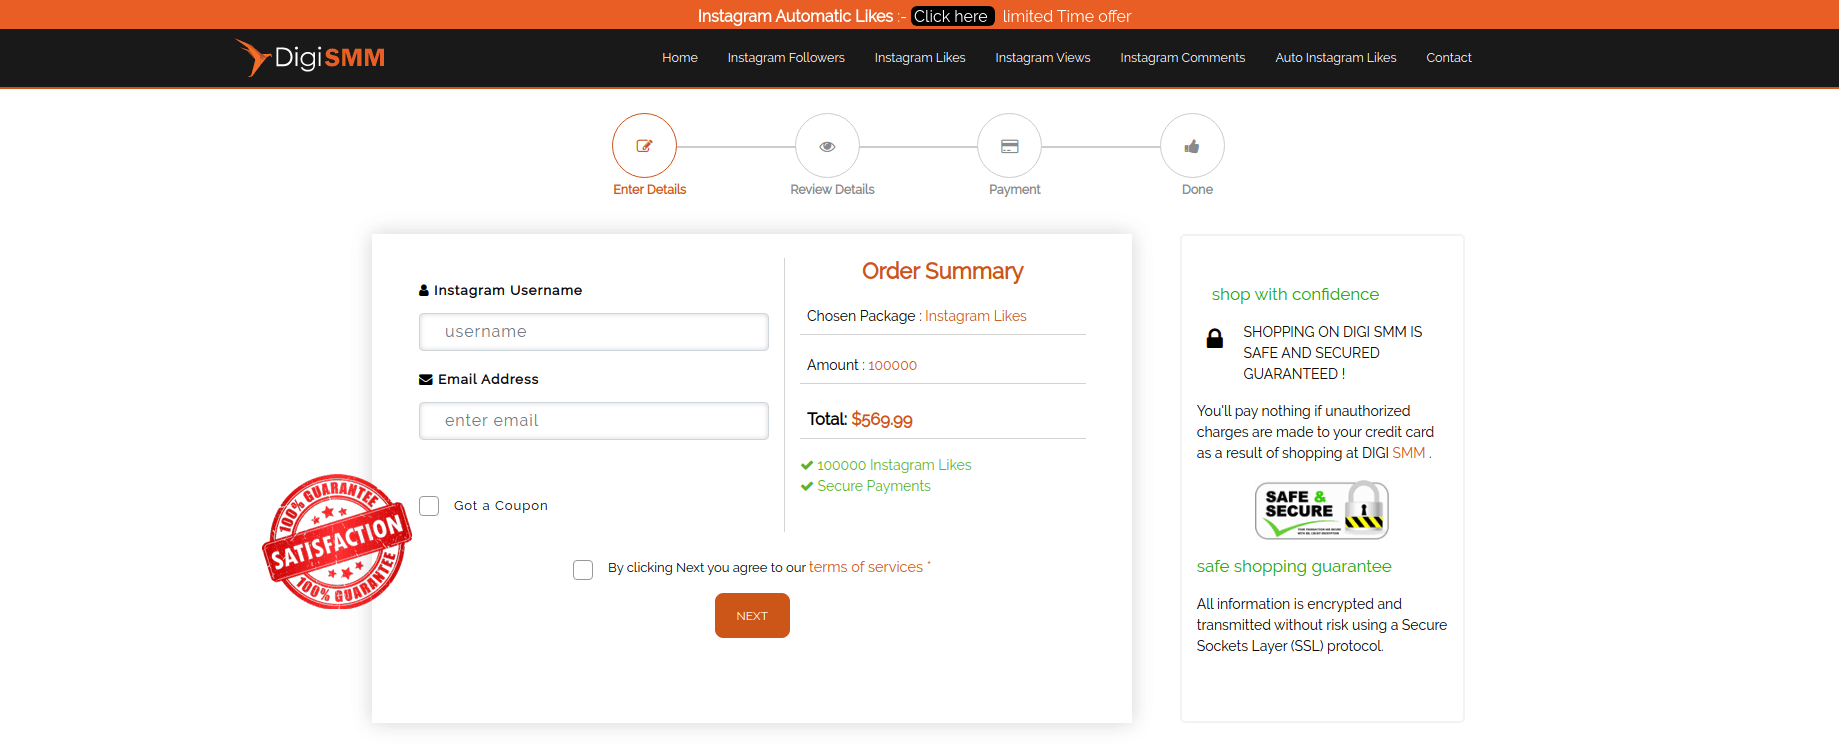Click the 100000 Instagram Likes feature text
Screen dimensions: 1839x745
(894, 465)
